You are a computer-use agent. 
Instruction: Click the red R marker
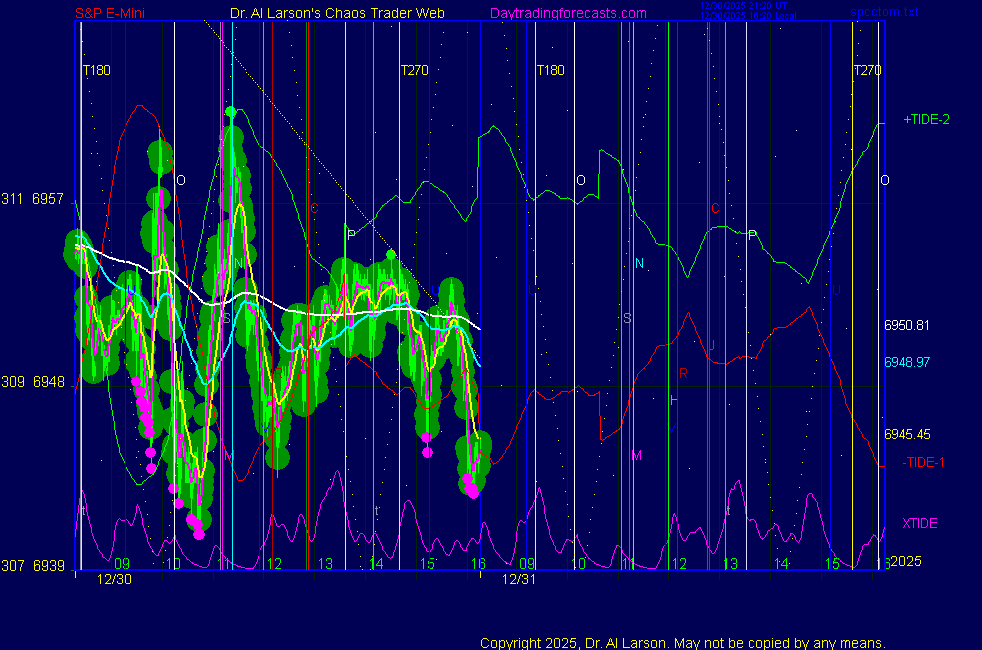(683, 373)
